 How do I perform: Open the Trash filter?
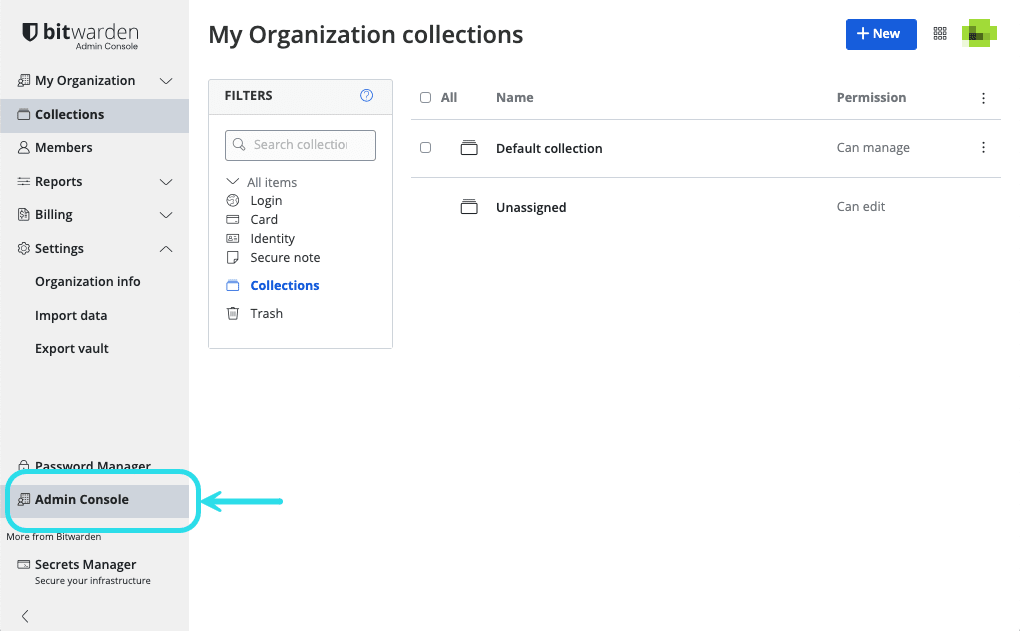264,313
